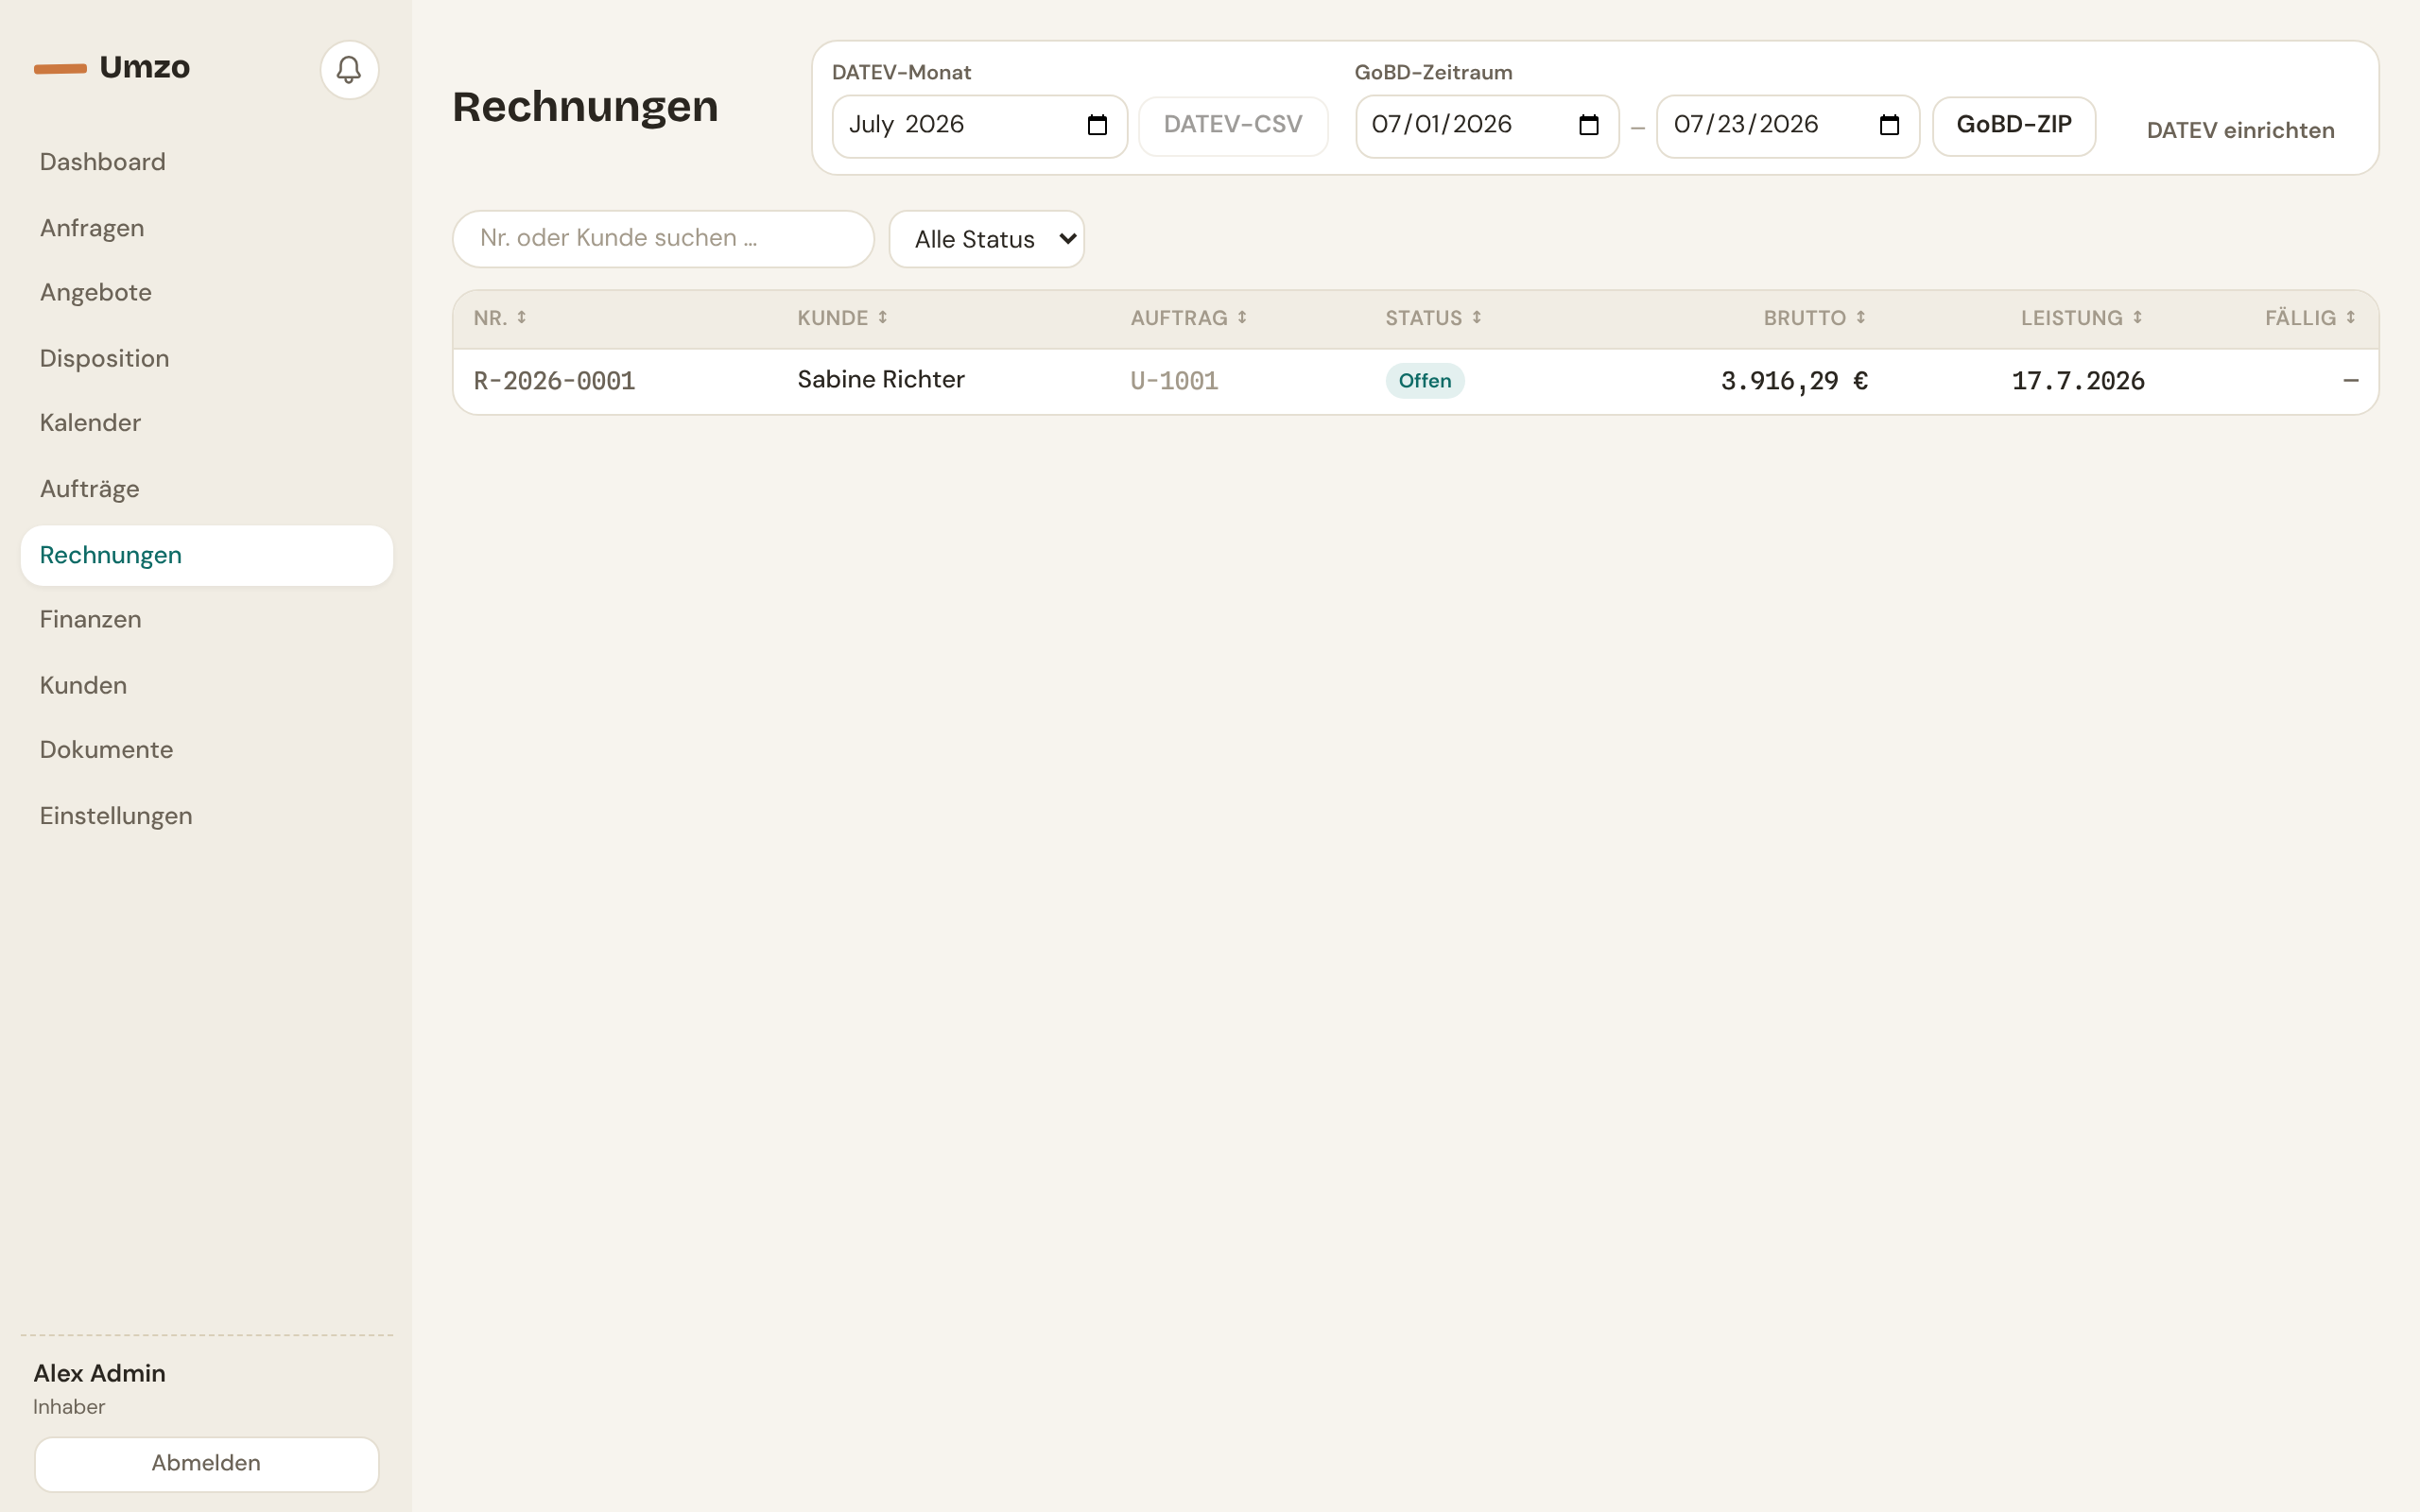Click the 07/23/2026 end date field
This screenshot has width=2420, height=1512.
coord(1788,126)
